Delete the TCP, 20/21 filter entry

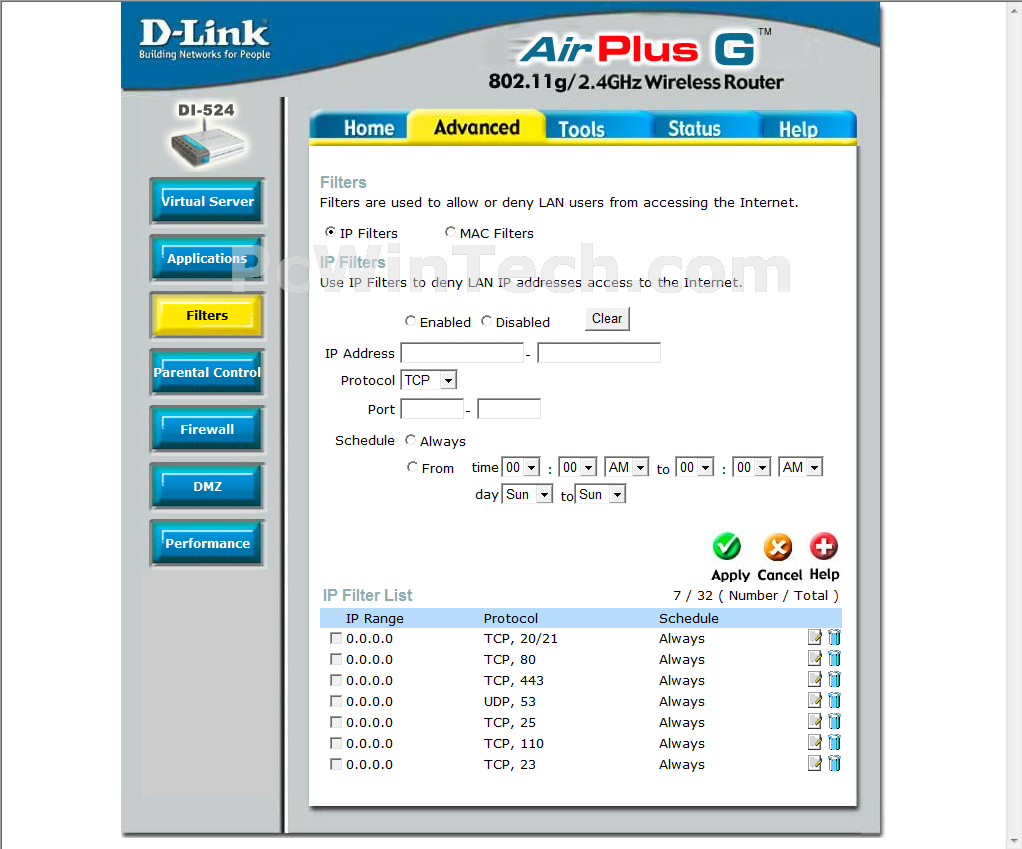tap(834, 637)
